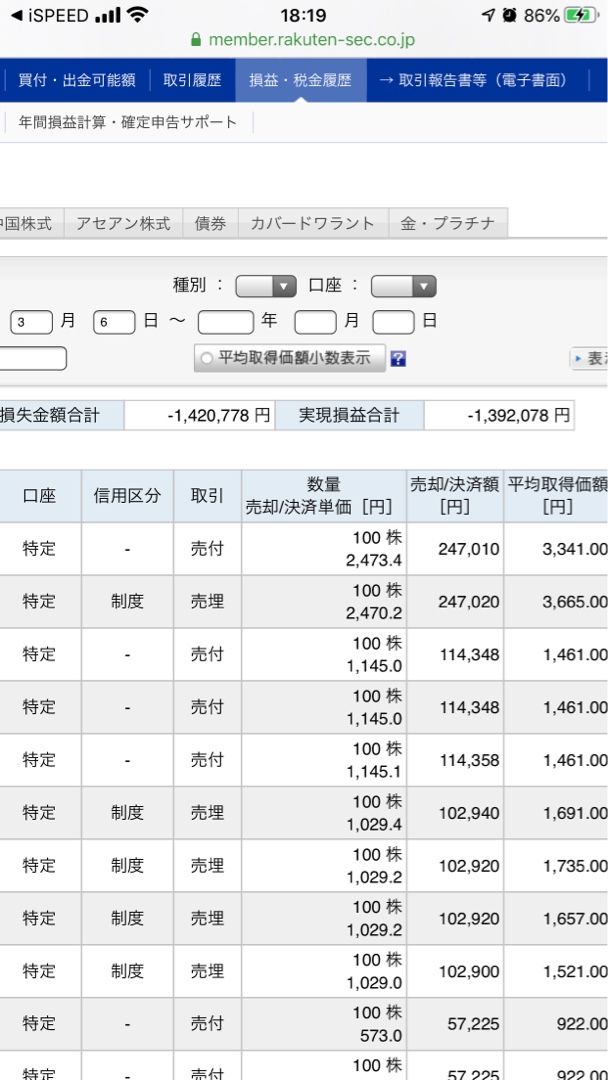This screenshot has height=1080, width=608.
Task: Select the 損益・税金履歴 menu tab
Action: click(x=300, y=80)
